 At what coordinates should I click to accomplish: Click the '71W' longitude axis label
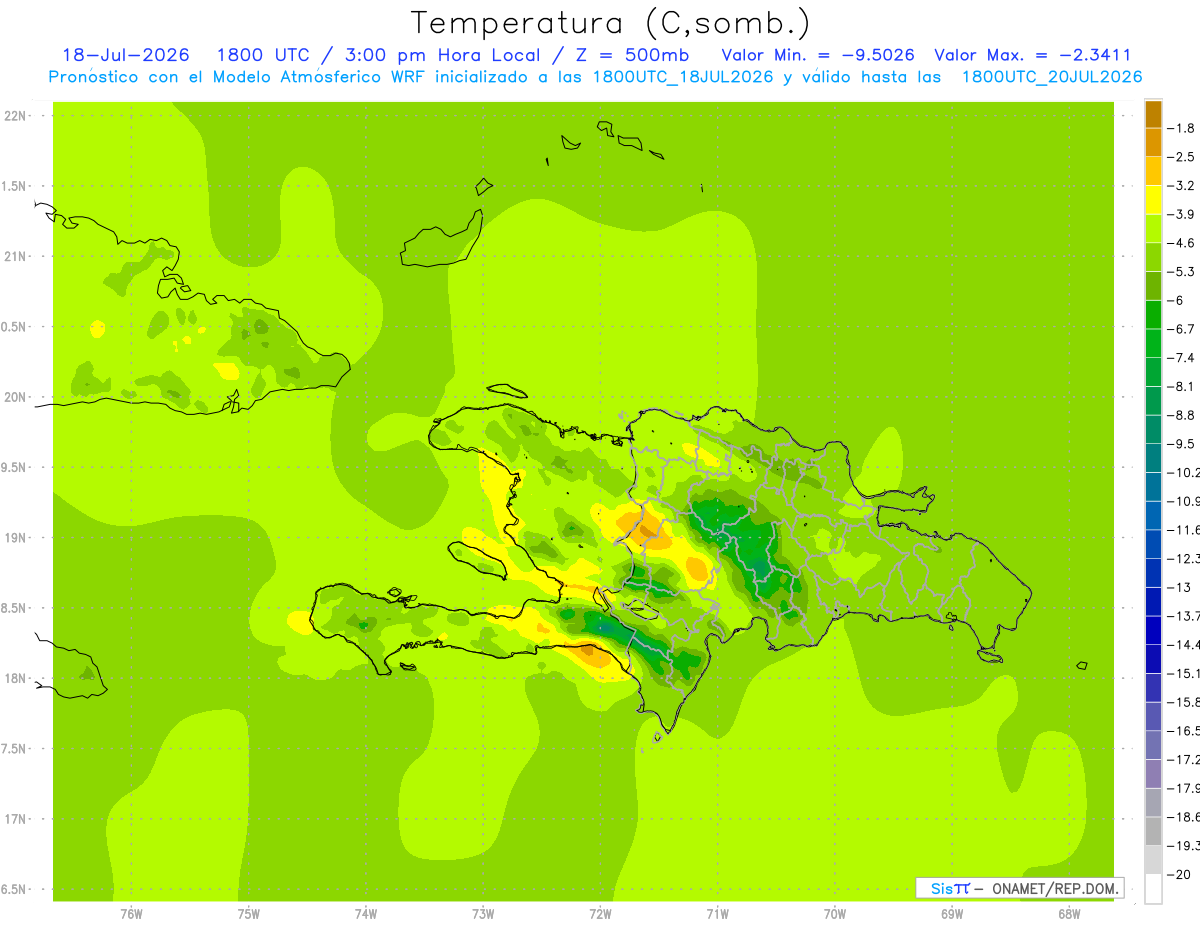tap(717, 914)
